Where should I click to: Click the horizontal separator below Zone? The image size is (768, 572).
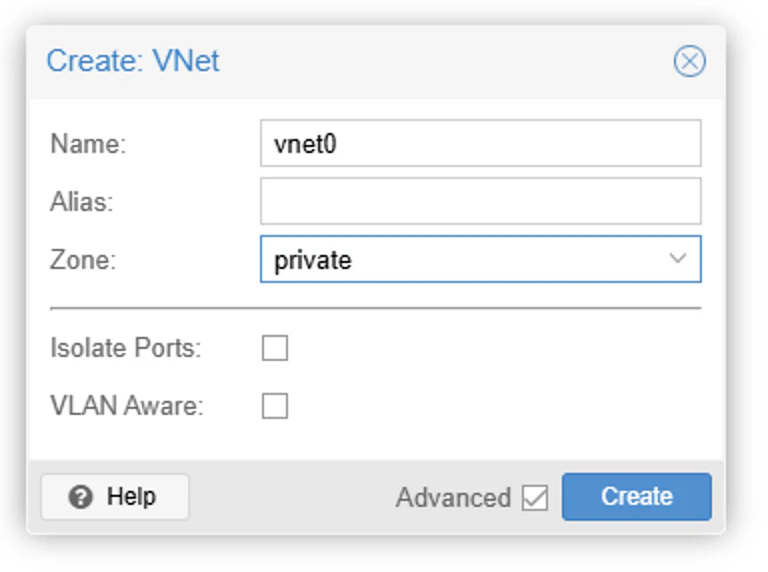[375, 309]
